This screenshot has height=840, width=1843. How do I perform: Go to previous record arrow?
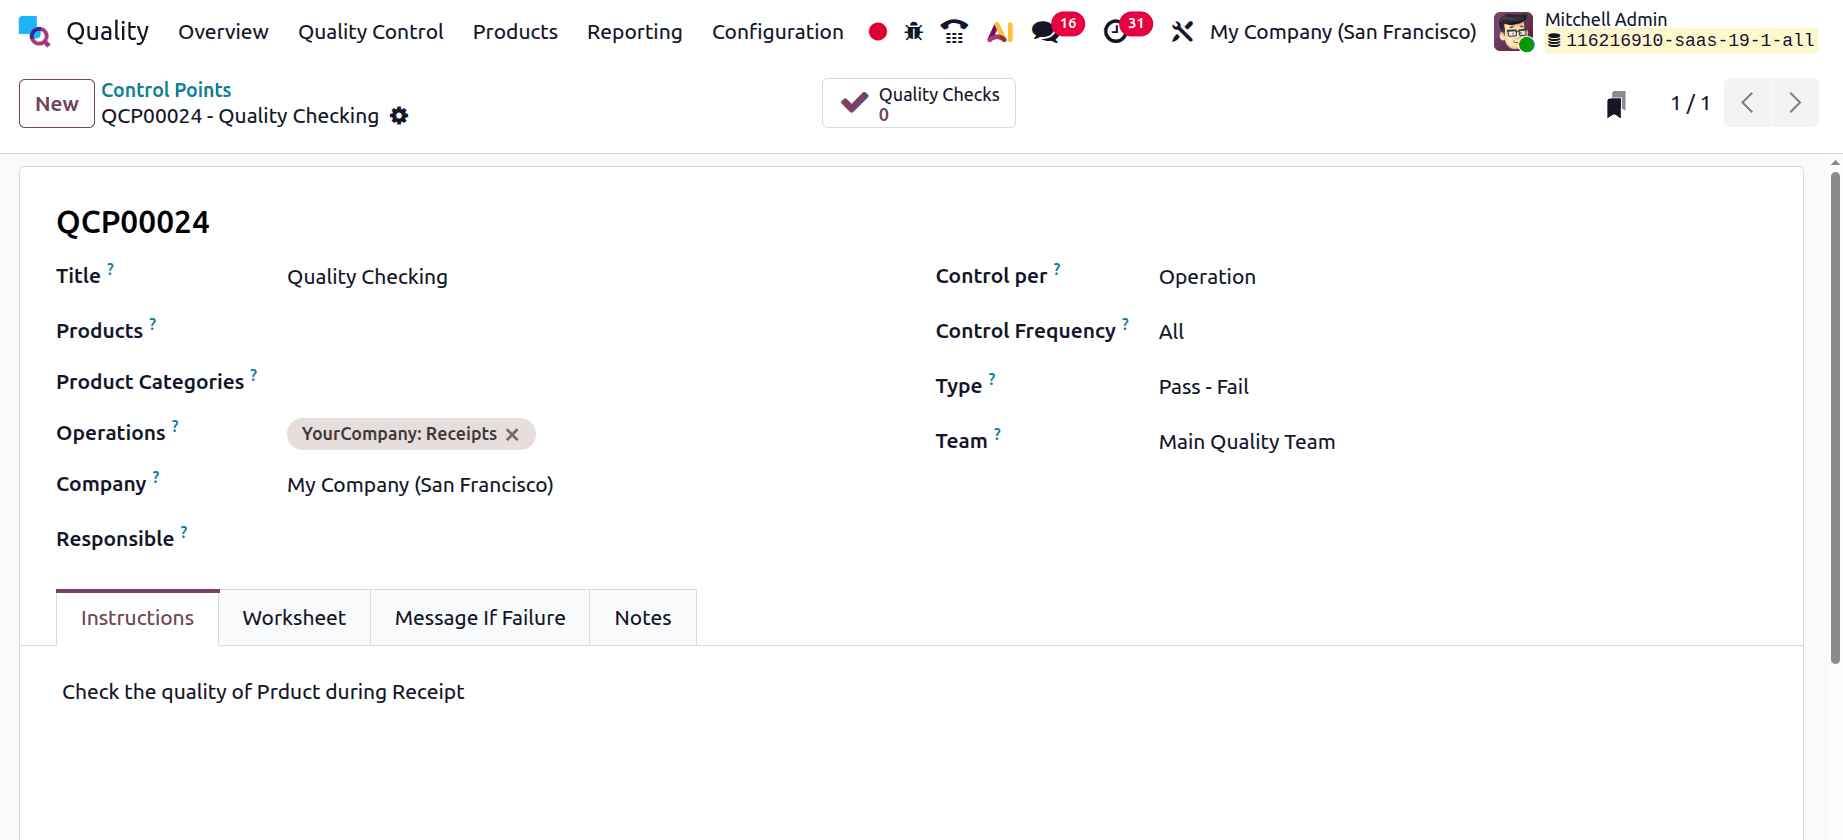[x=1748, y=103]
